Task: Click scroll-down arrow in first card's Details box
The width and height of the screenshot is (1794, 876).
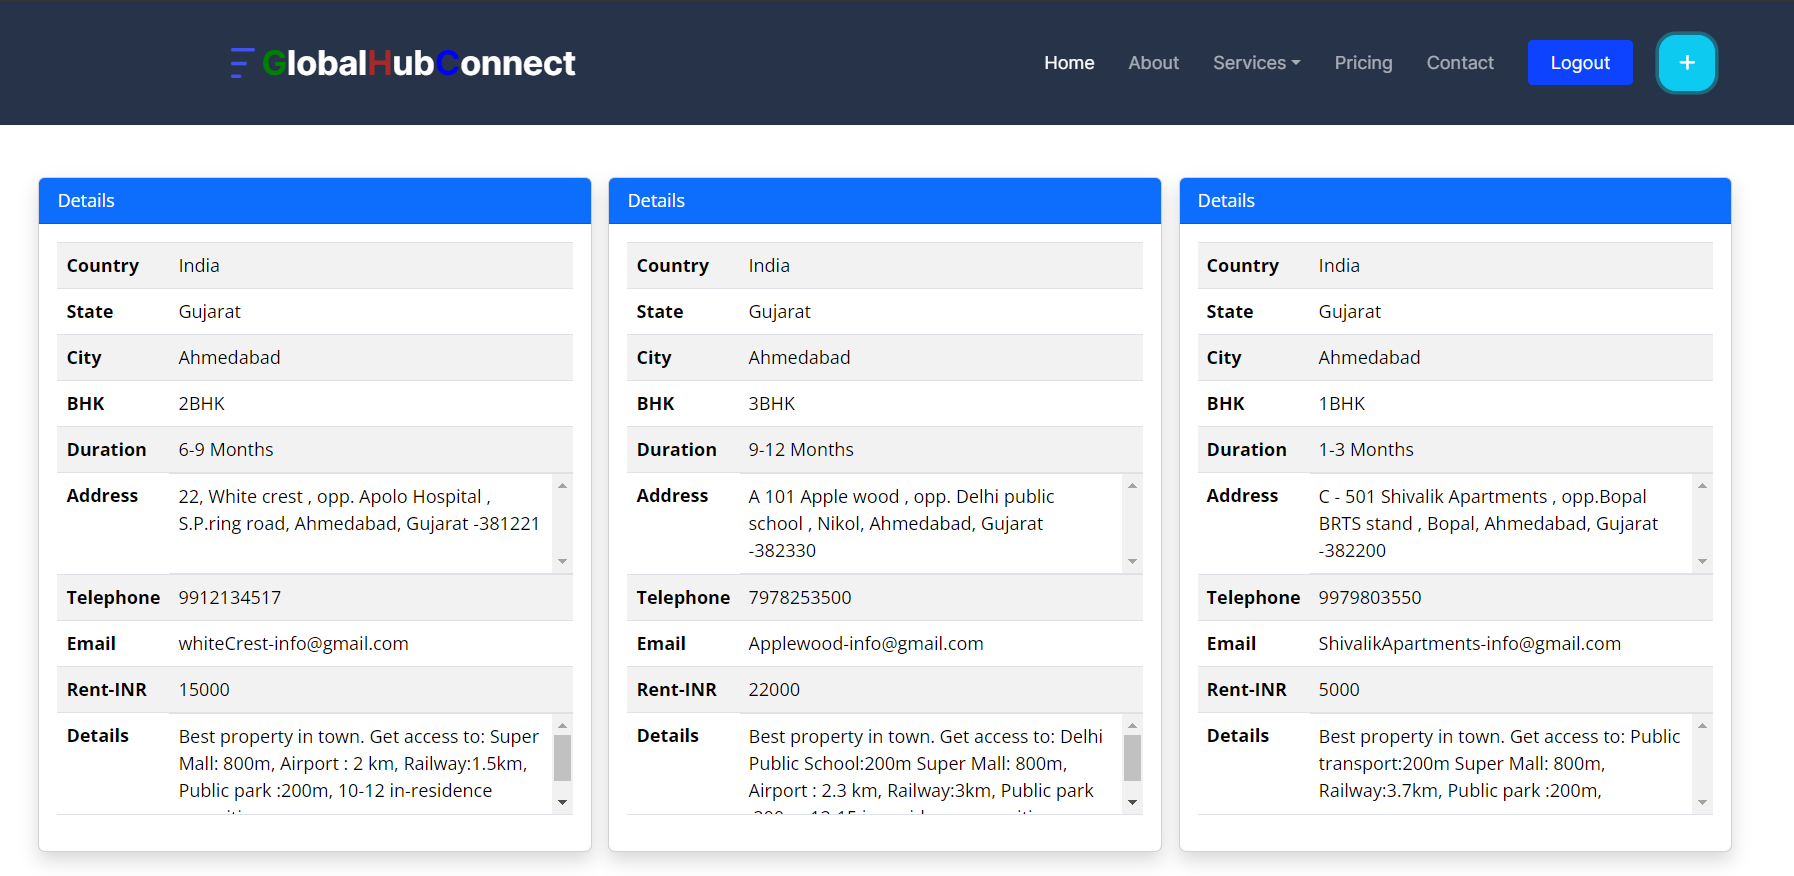Action: (x=562, y=802)
